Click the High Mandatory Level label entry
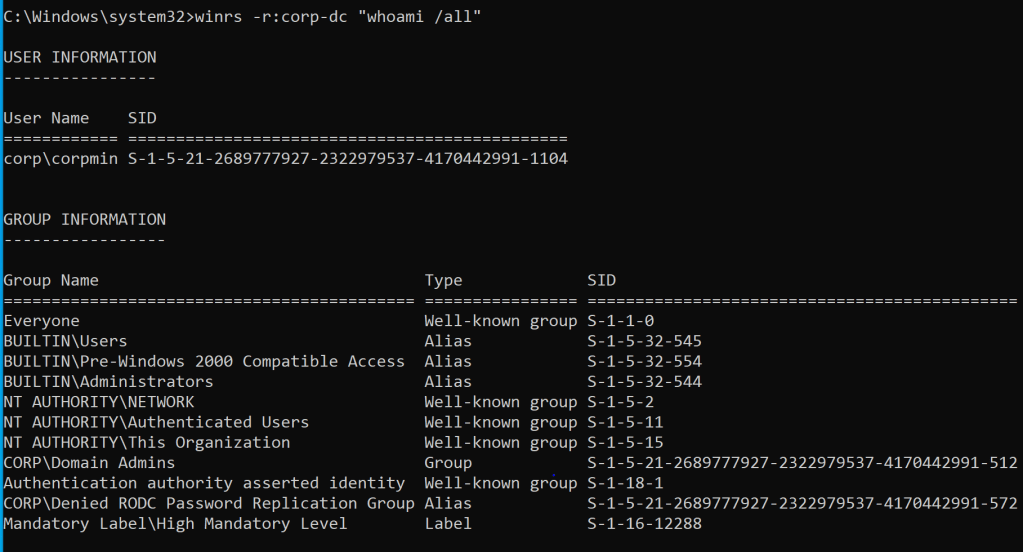The width and height of the screenshot is (1023, 552). pyautogui.click(x=176, y=523)
